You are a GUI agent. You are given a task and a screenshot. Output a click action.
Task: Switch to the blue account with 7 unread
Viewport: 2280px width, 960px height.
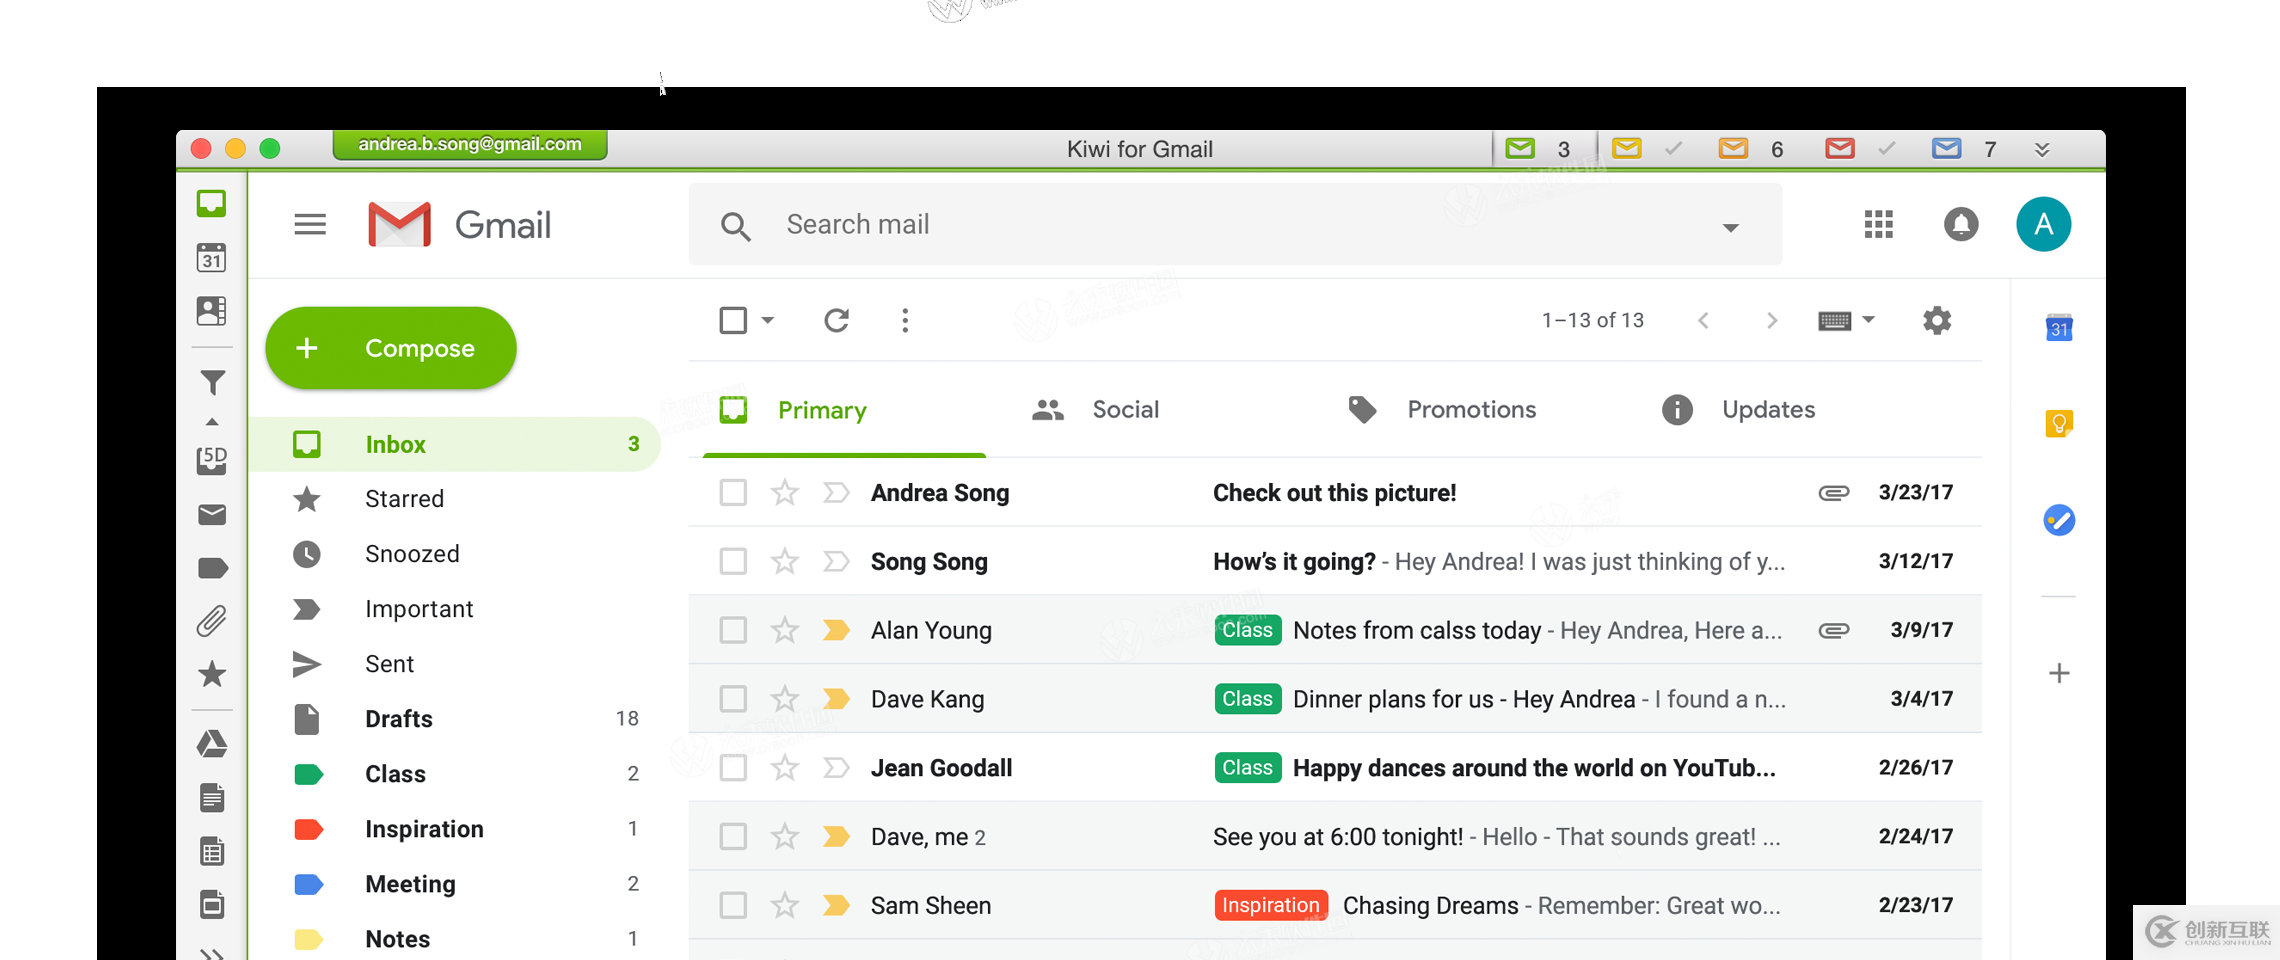[x=1966, y=149]
